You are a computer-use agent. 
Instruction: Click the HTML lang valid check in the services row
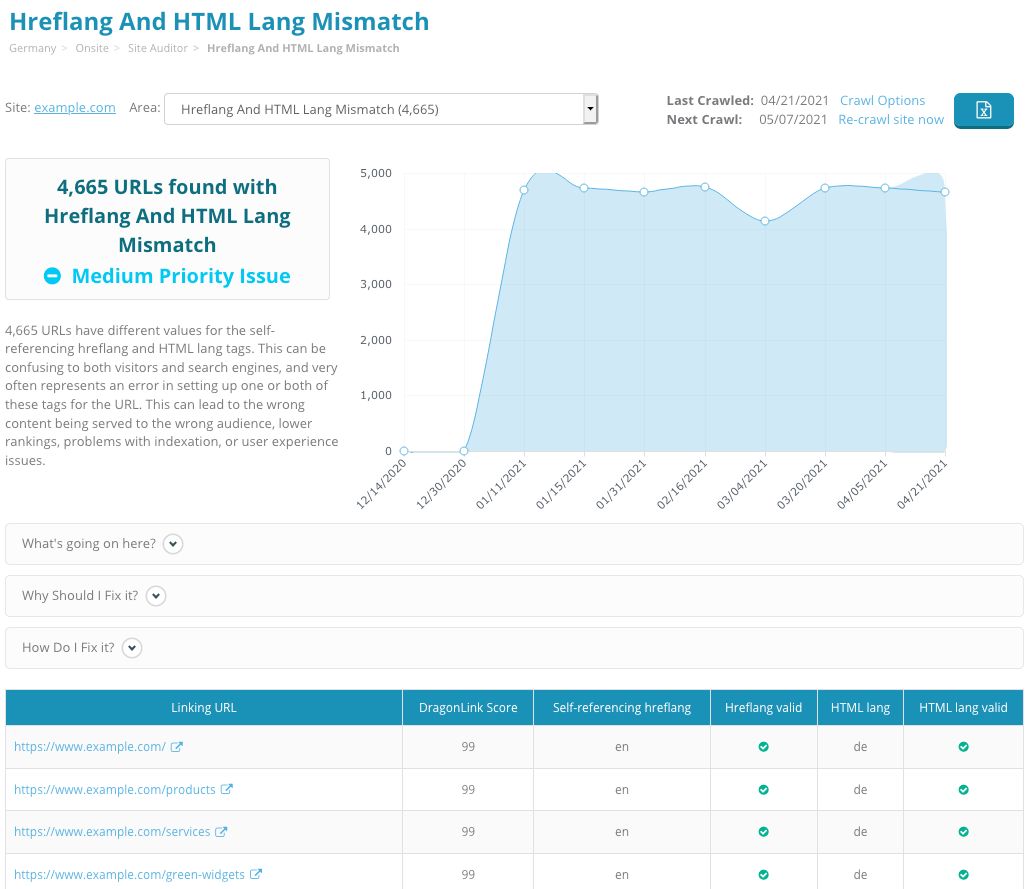(x=962, y=831)
